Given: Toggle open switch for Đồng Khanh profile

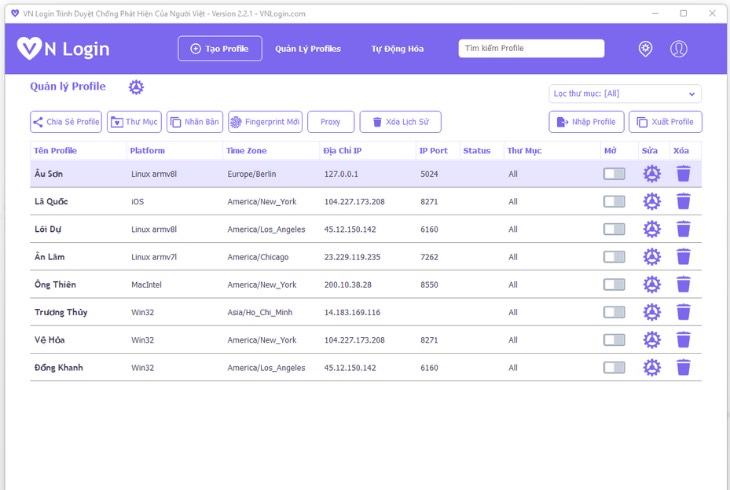Looking at the screenshot, I should (614, 368).
